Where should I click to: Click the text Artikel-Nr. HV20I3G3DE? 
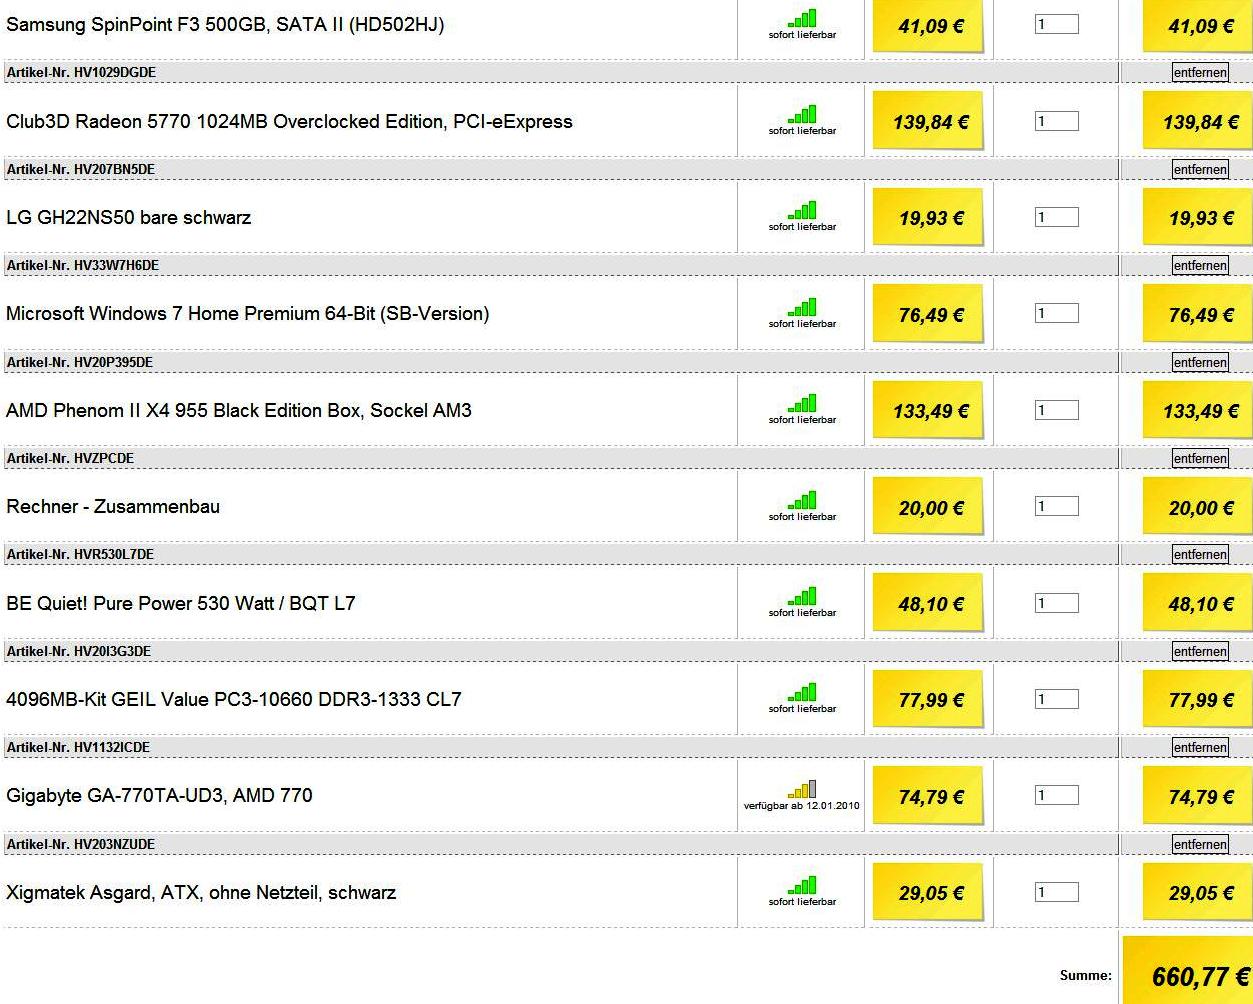coord(79,651)
